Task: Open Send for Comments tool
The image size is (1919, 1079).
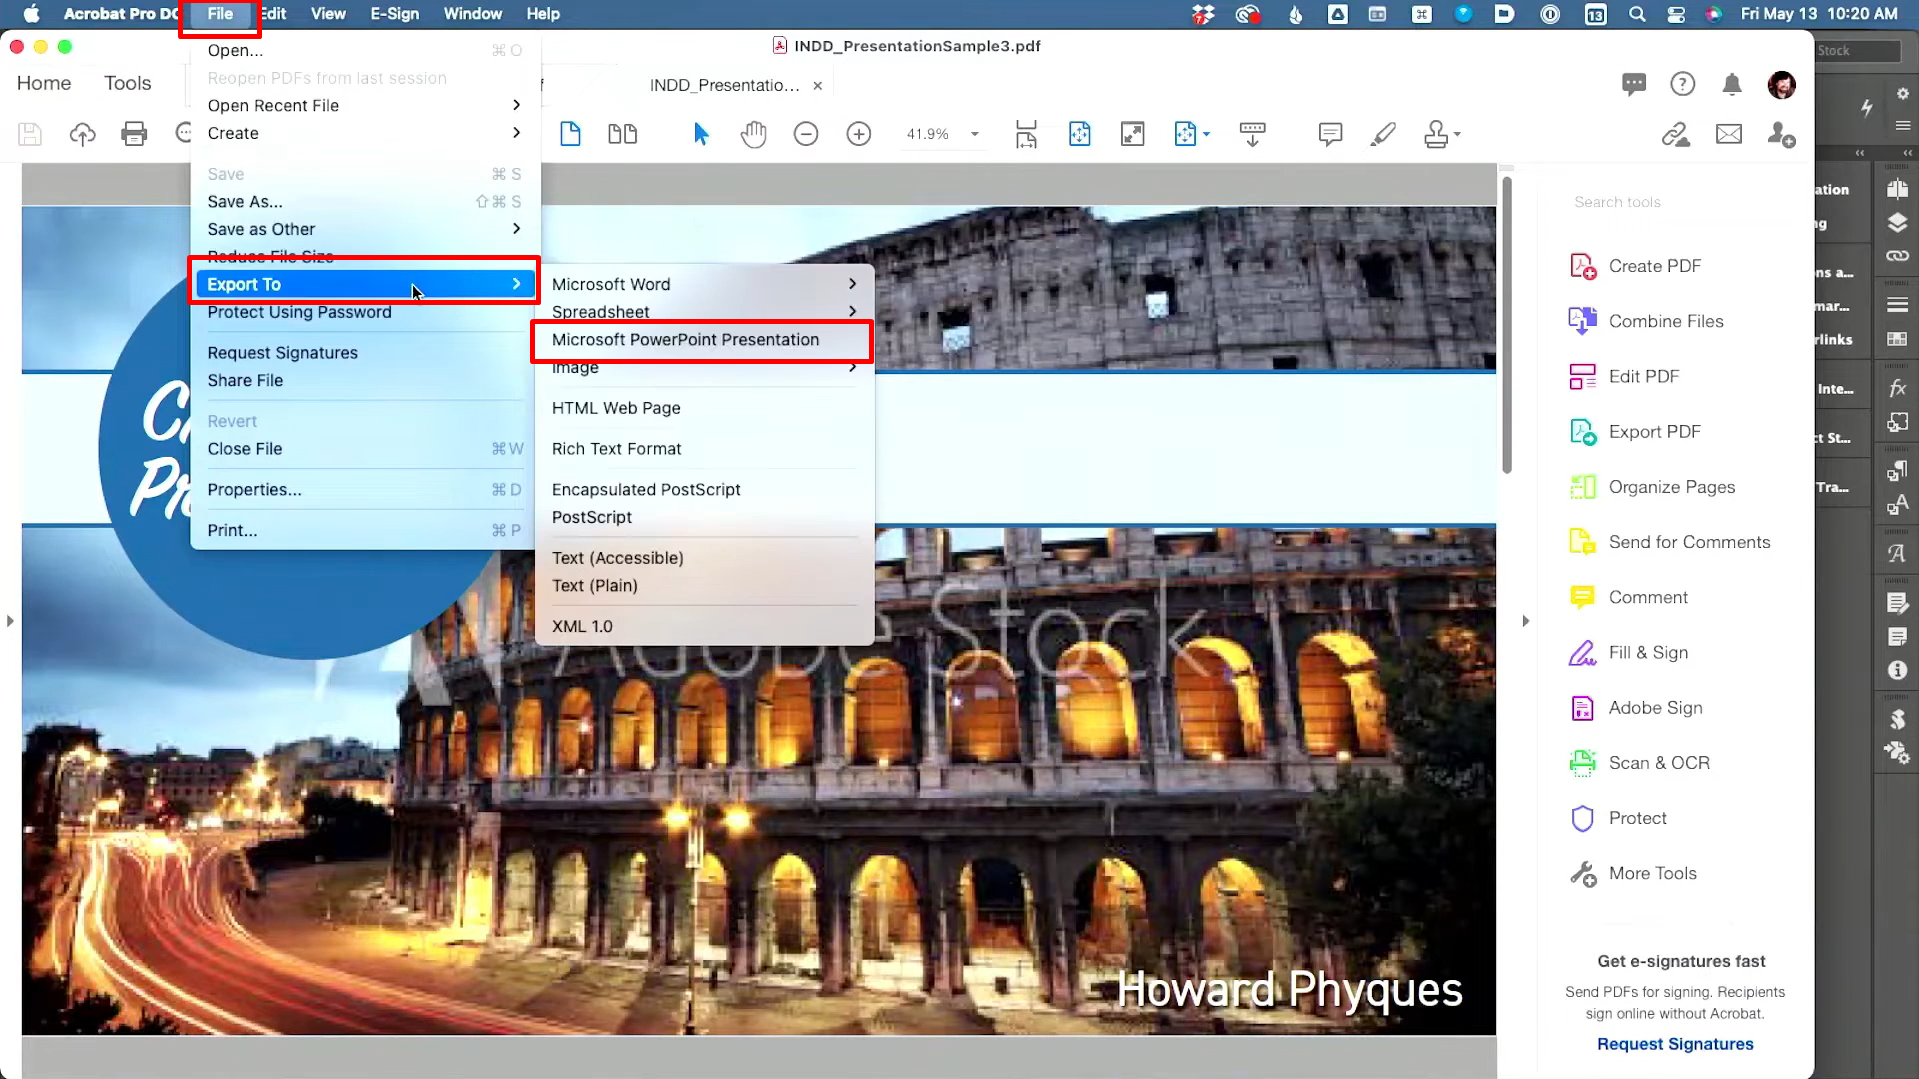Action: tap(1670, 542)
